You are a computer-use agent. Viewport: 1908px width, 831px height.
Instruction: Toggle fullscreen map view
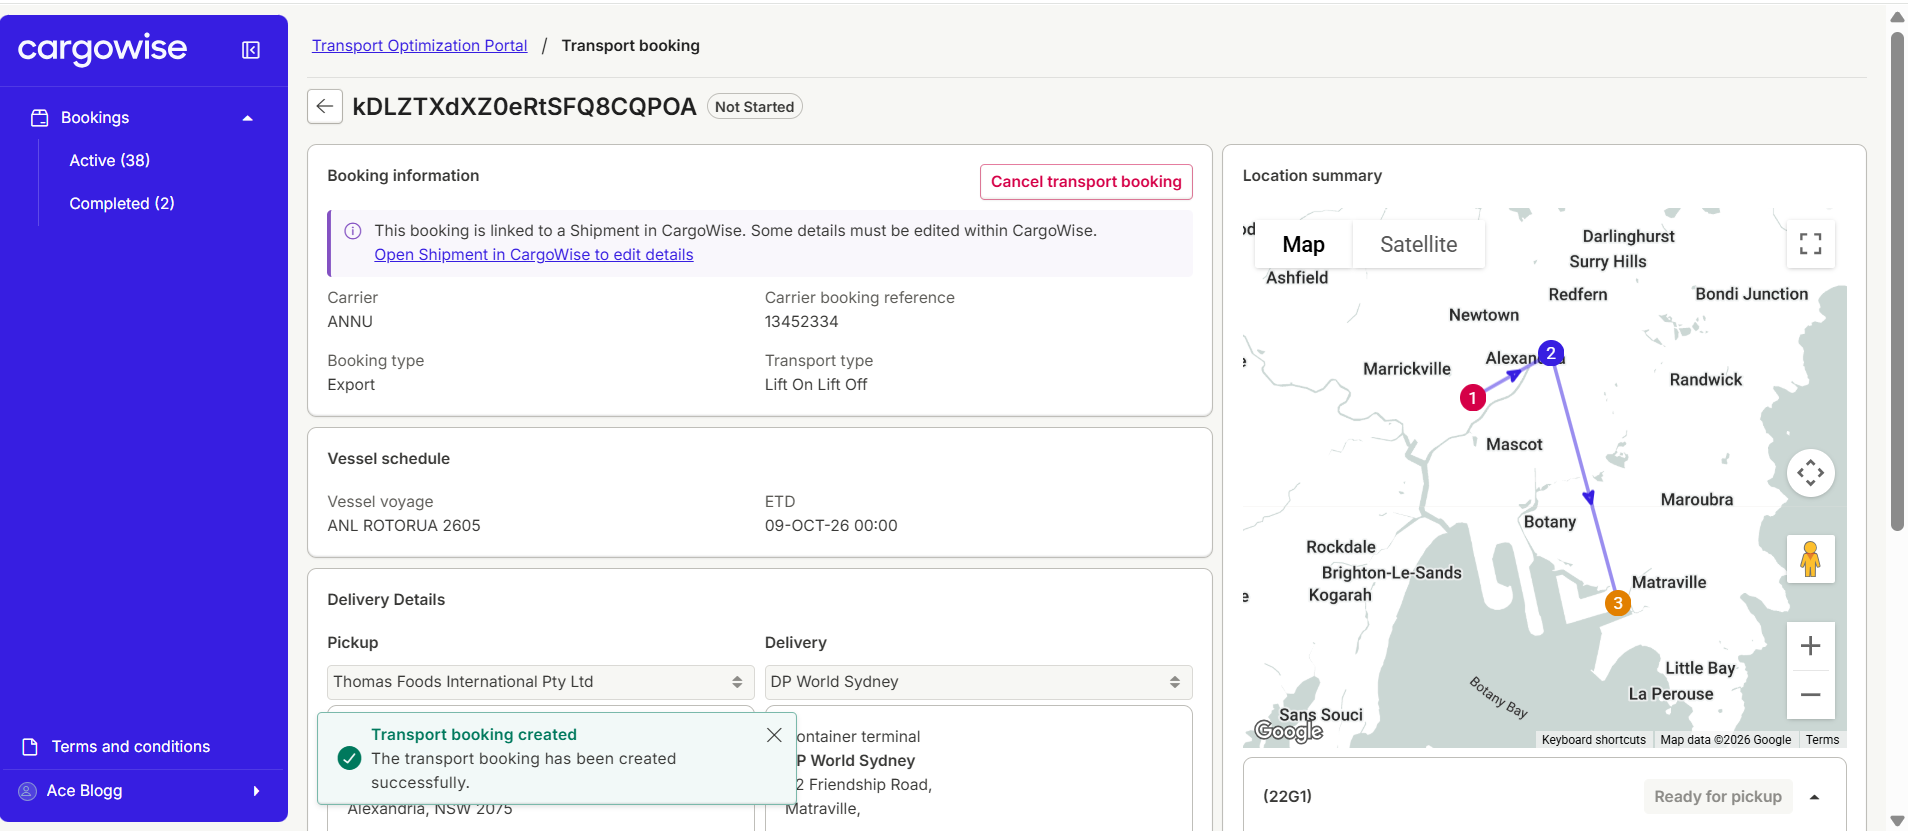click(1810, 244)
